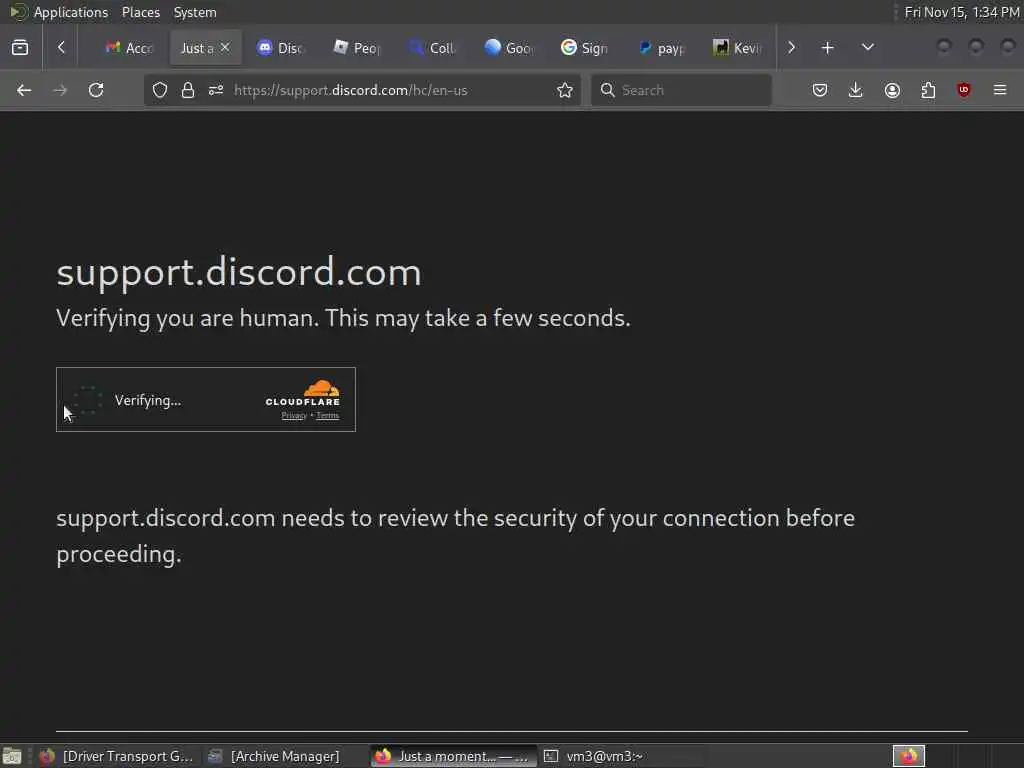The image size is (1024, 768).
Task: Go back to the previous page
Action: pyautogui.click(x=24, y=90)
